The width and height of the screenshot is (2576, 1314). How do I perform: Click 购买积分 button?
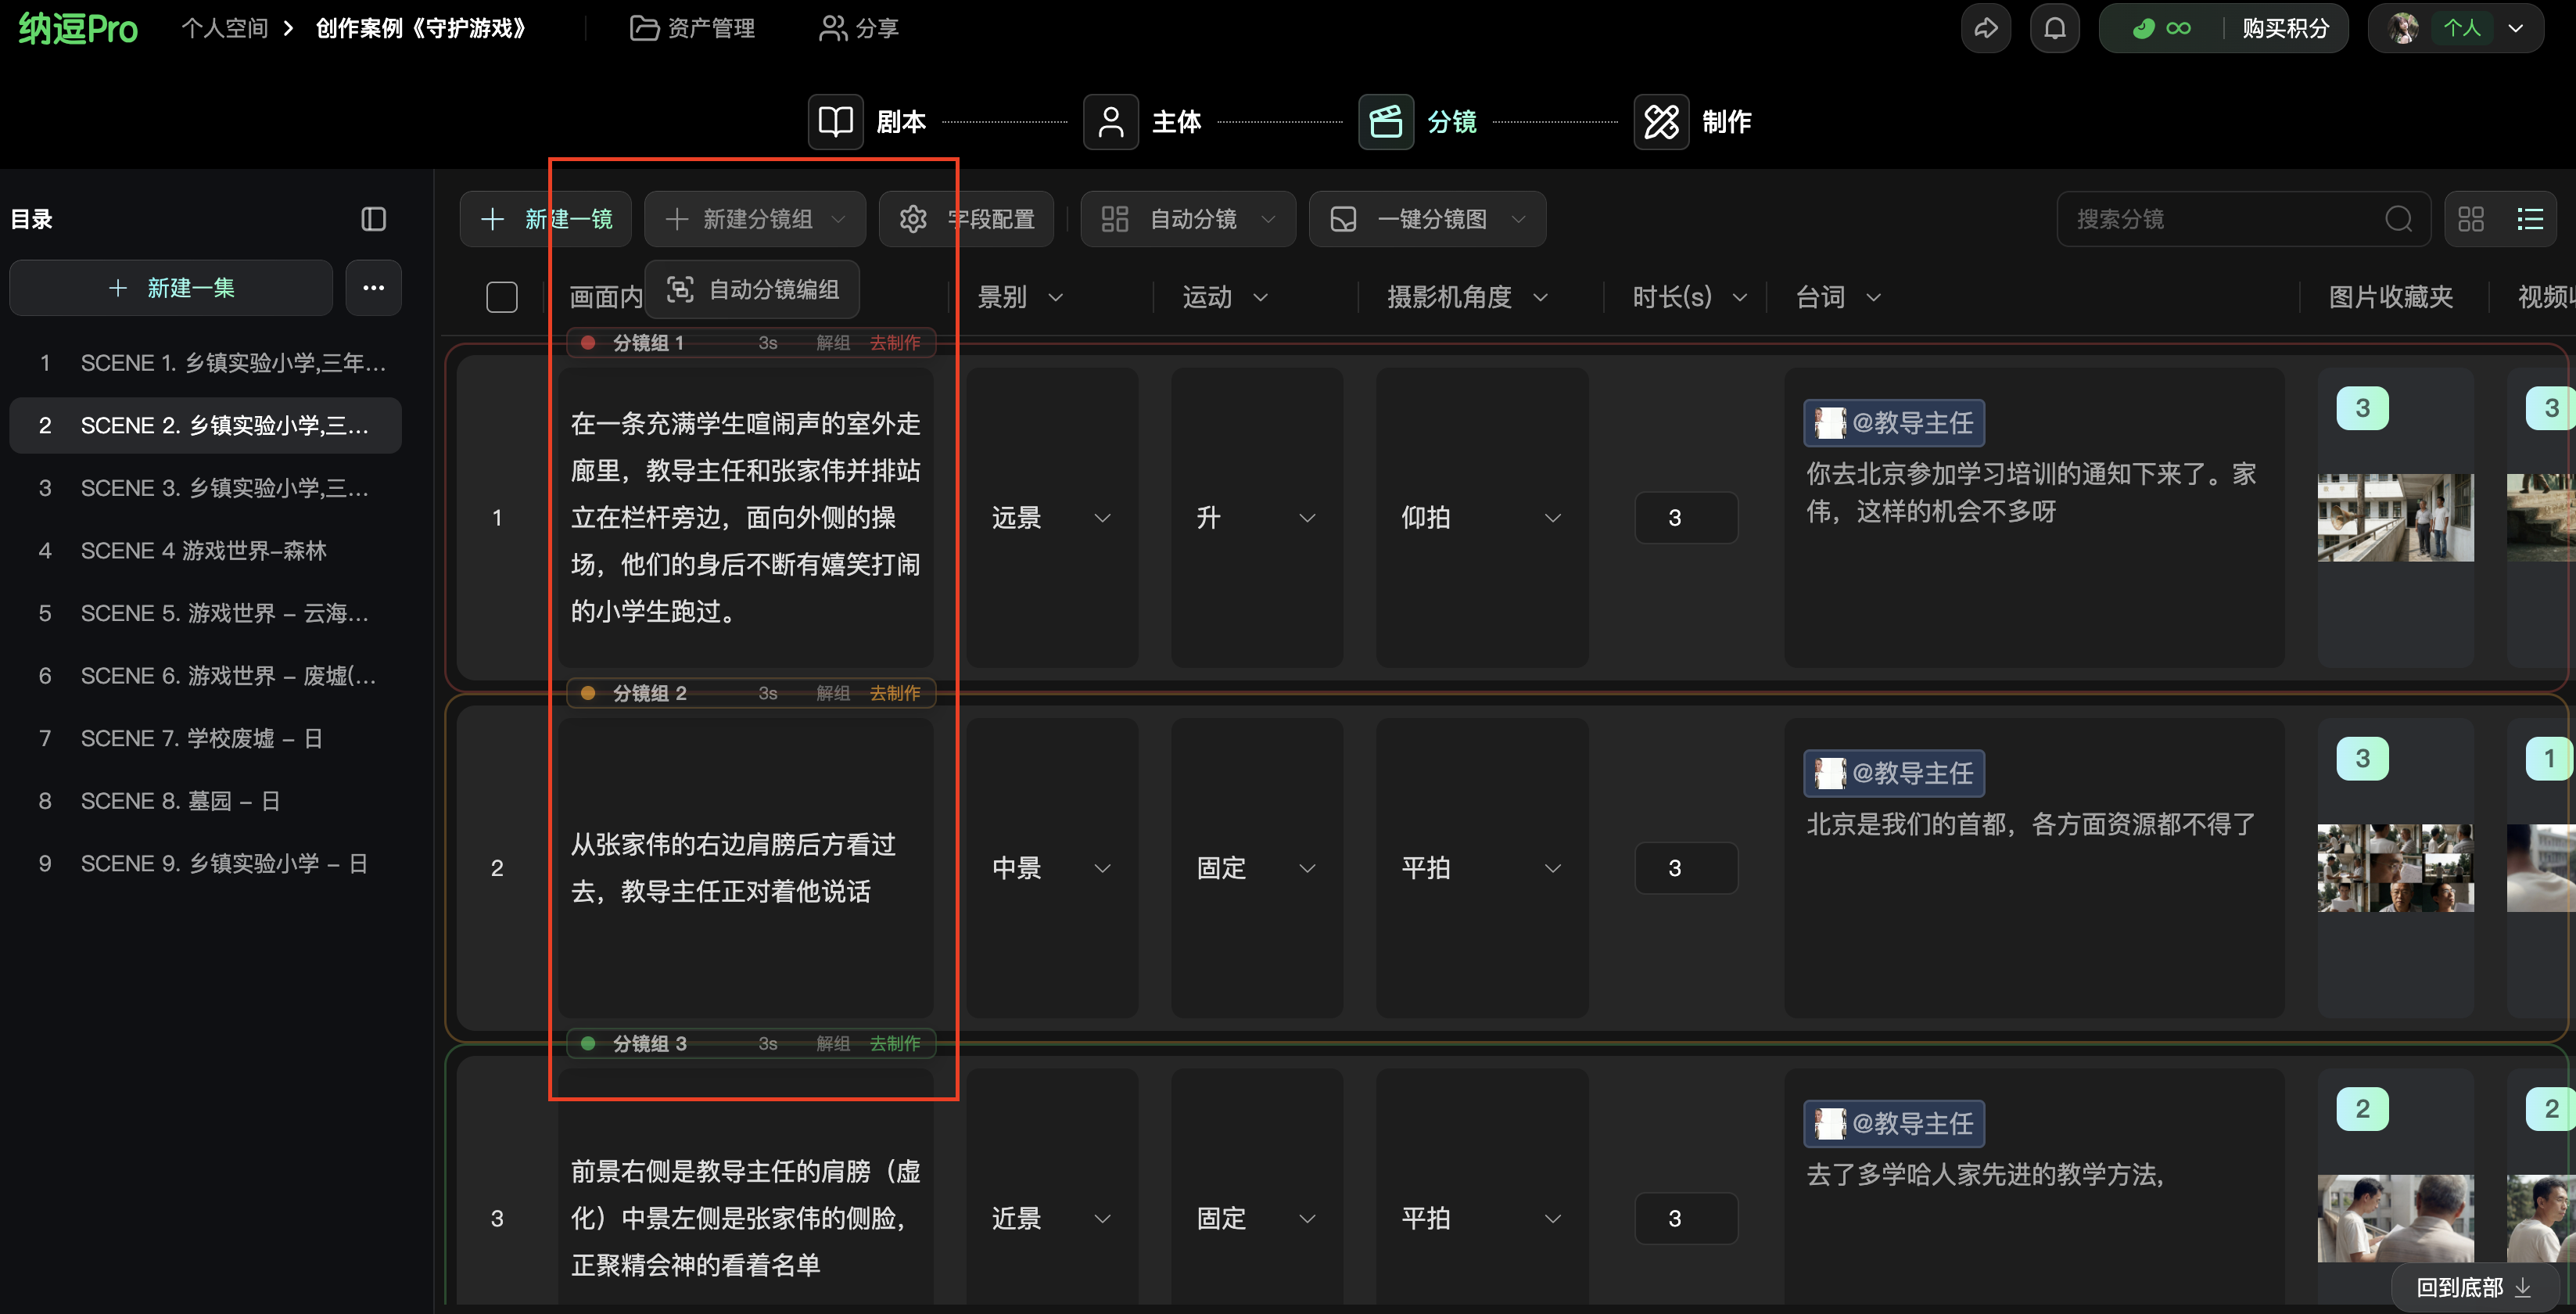[x=2285, y=28]
